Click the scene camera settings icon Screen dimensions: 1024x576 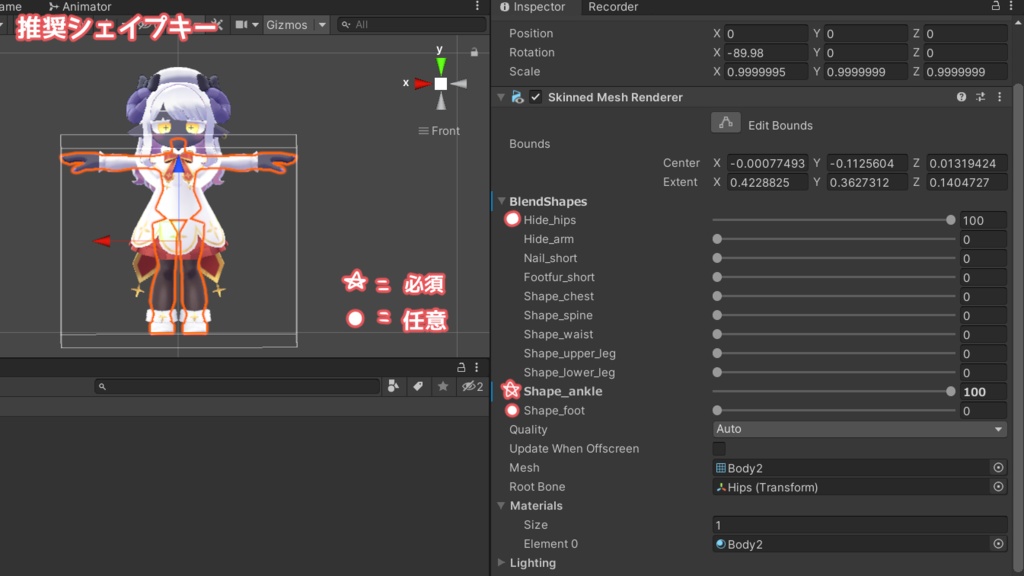242,24
